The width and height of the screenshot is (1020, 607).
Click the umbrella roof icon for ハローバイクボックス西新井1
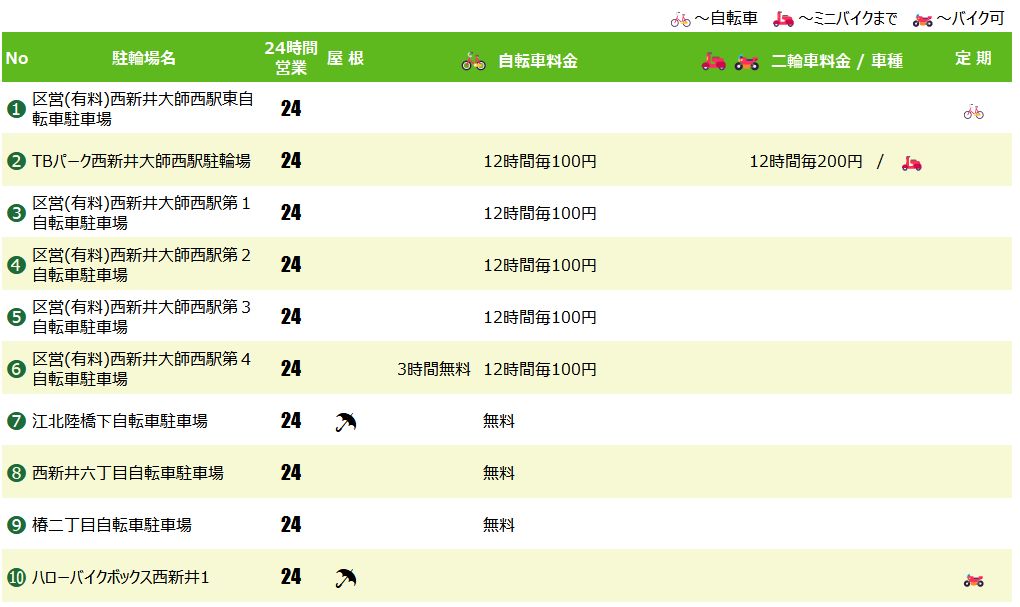click(x=345, y=577)
